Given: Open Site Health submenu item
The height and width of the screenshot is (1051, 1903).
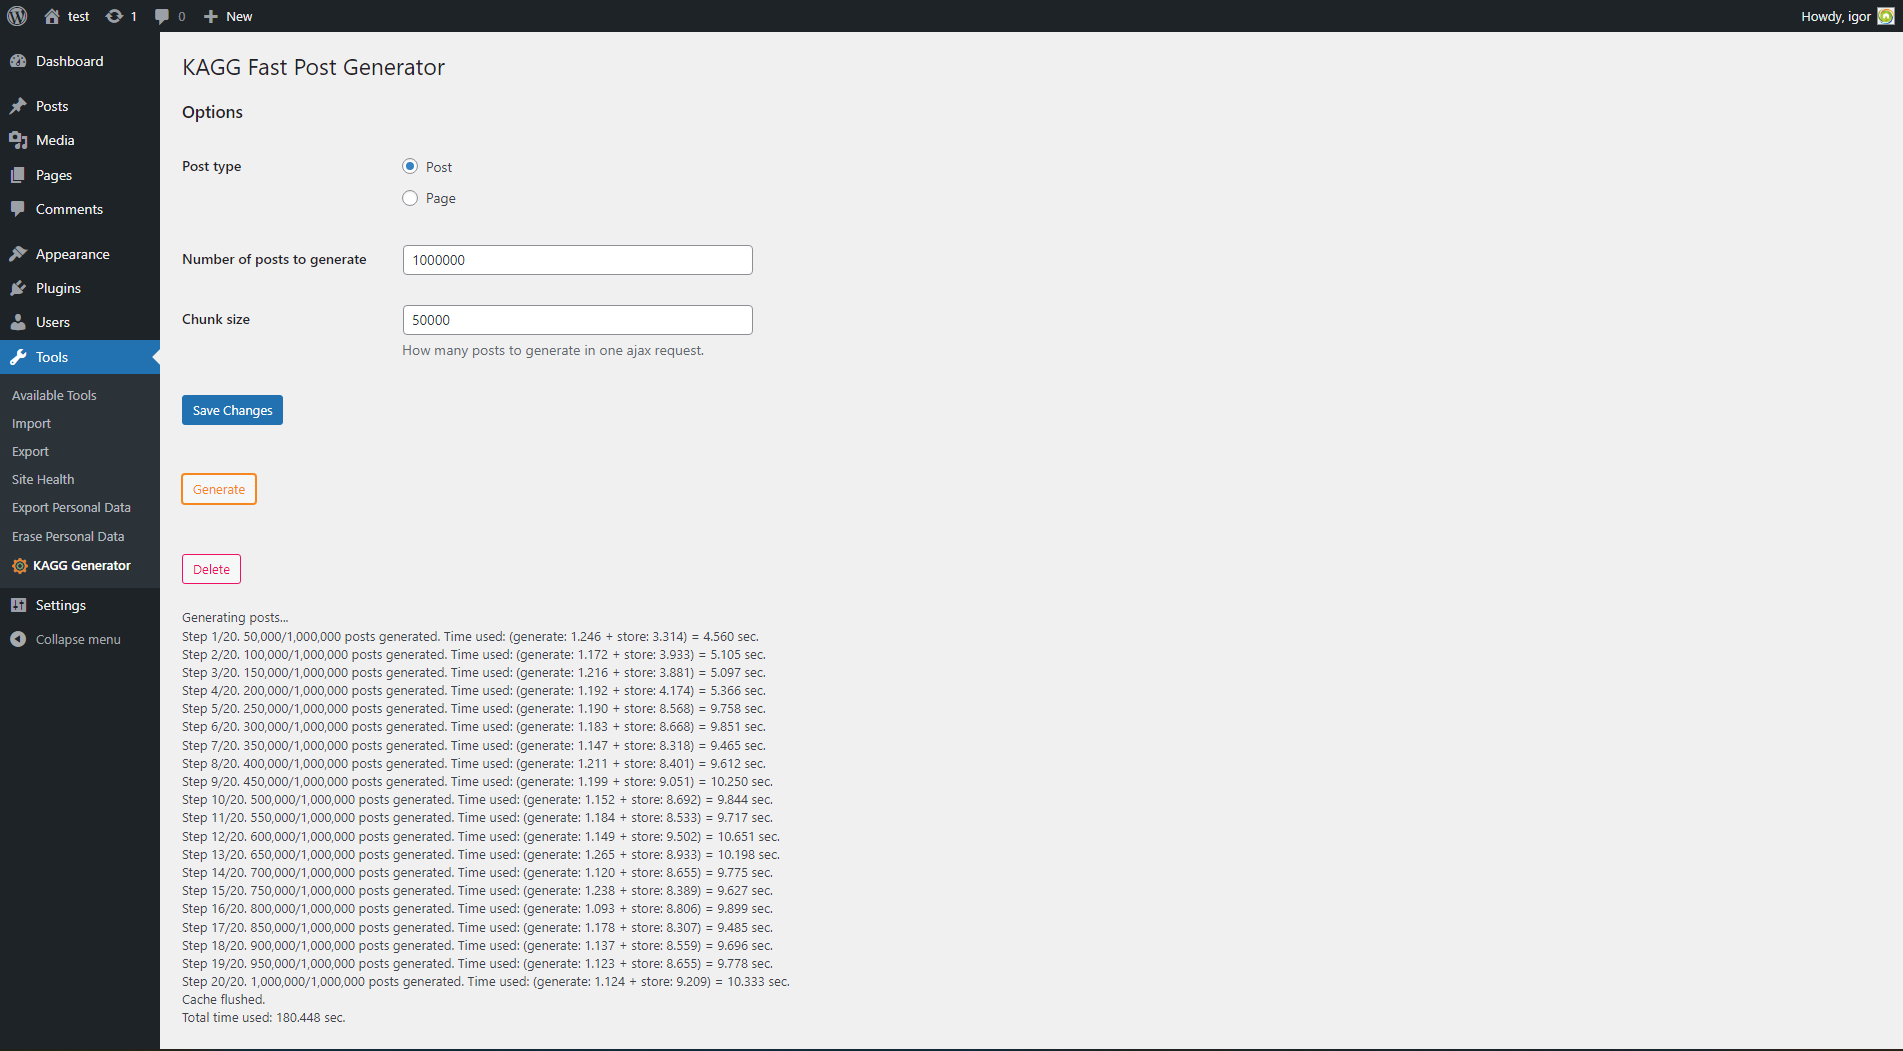Looking at the screenshot, I should point(43,479).
